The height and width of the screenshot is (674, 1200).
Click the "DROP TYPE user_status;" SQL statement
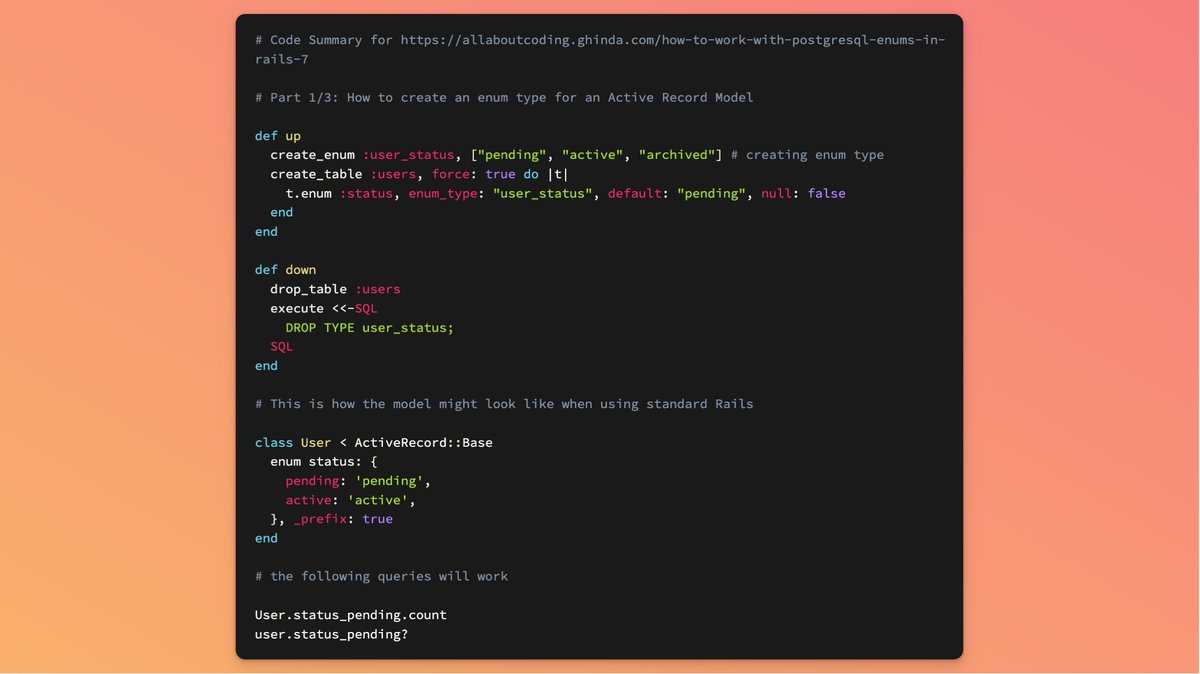[x=370, y=327]
